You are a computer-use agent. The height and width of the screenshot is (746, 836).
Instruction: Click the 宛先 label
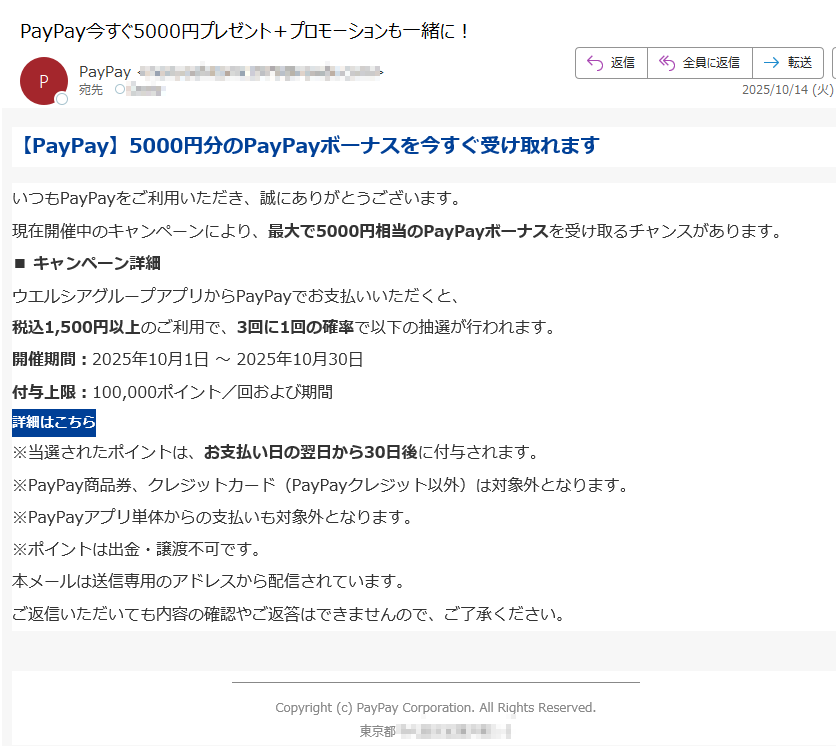click(x=94, y=89)
